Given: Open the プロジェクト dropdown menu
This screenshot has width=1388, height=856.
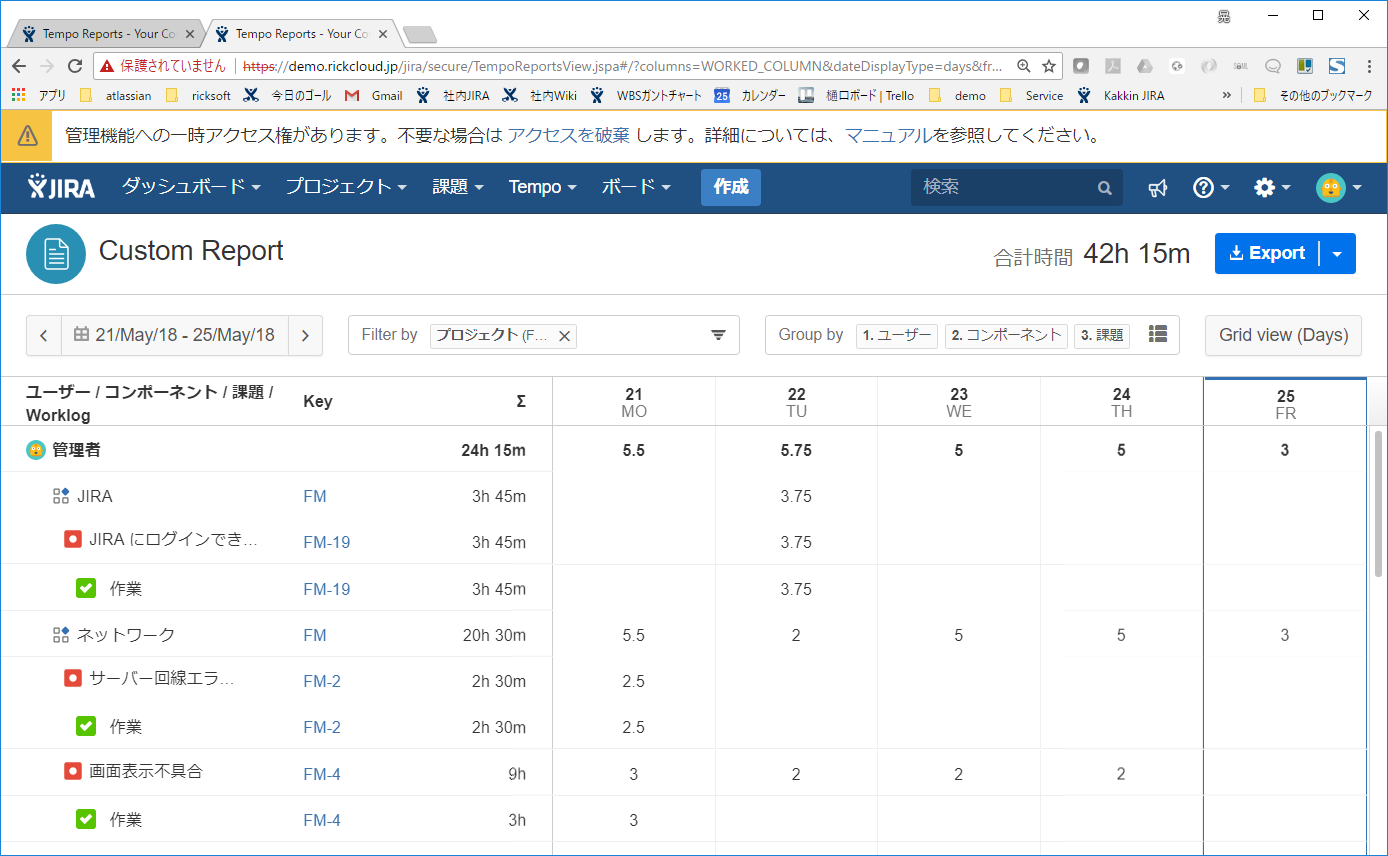Looking at the screenshot, I should coord(346,187).
